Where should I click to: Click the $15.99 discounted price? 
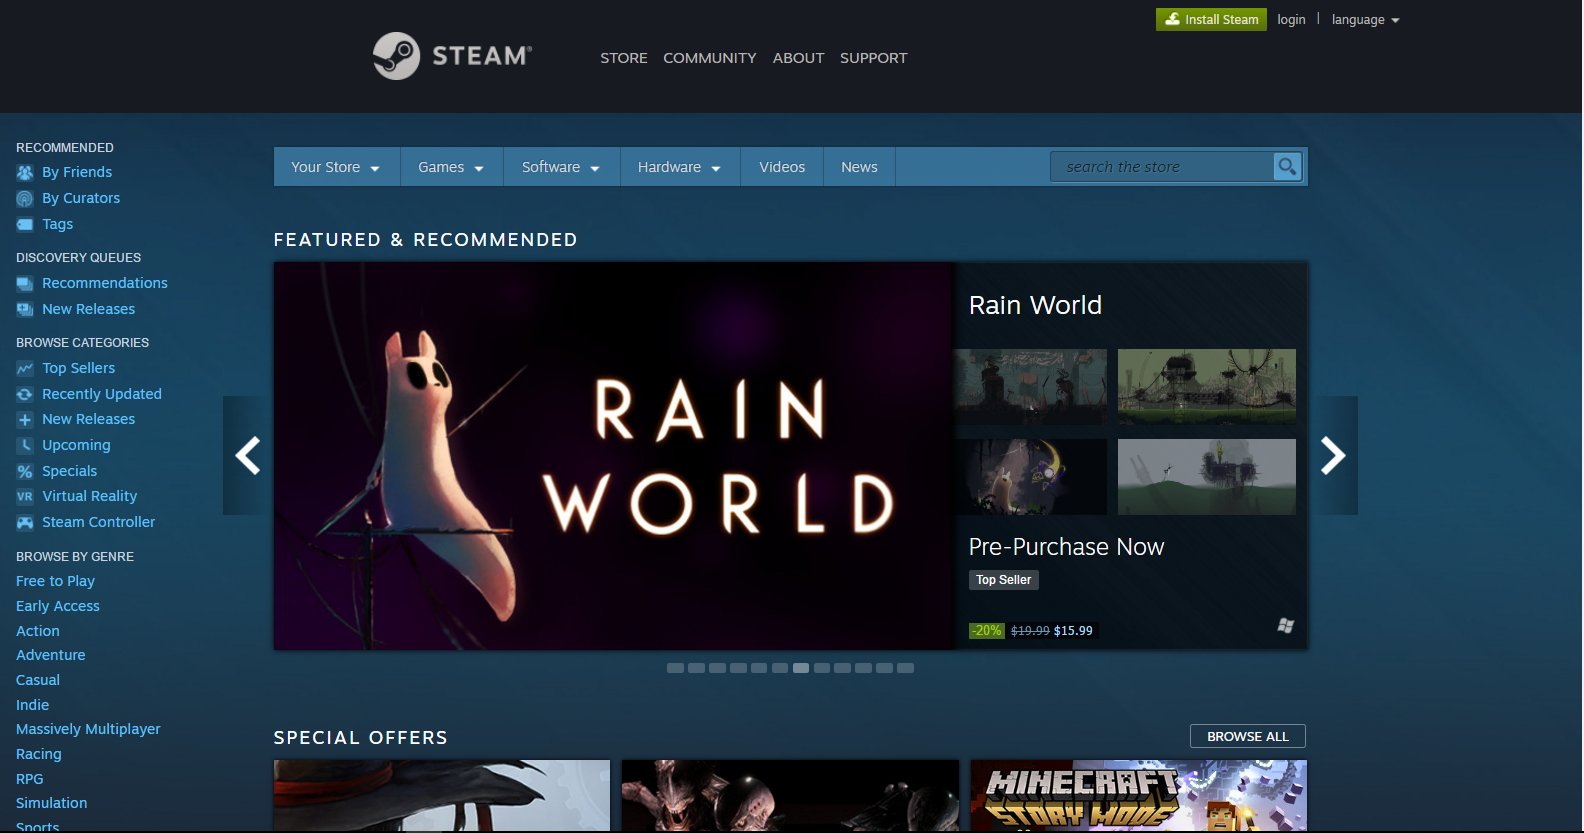pyautogui.click(x=1073, y=631)
